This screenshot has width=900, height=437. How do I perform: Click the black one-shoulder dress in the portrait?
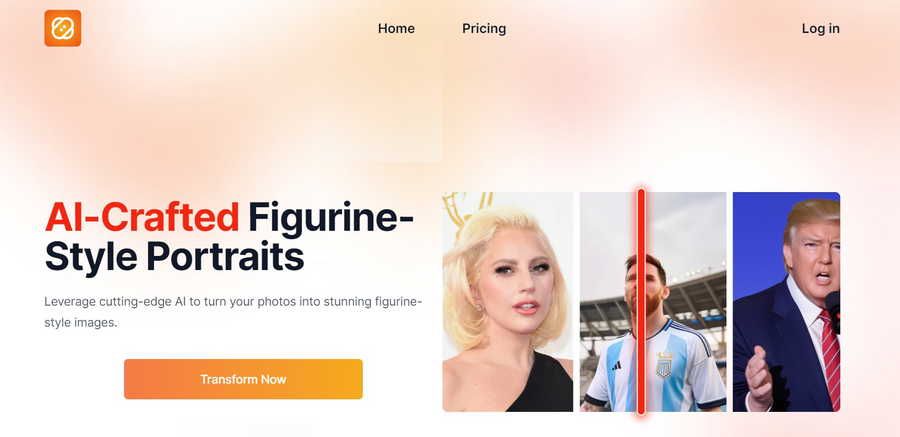tap(541, 384)
